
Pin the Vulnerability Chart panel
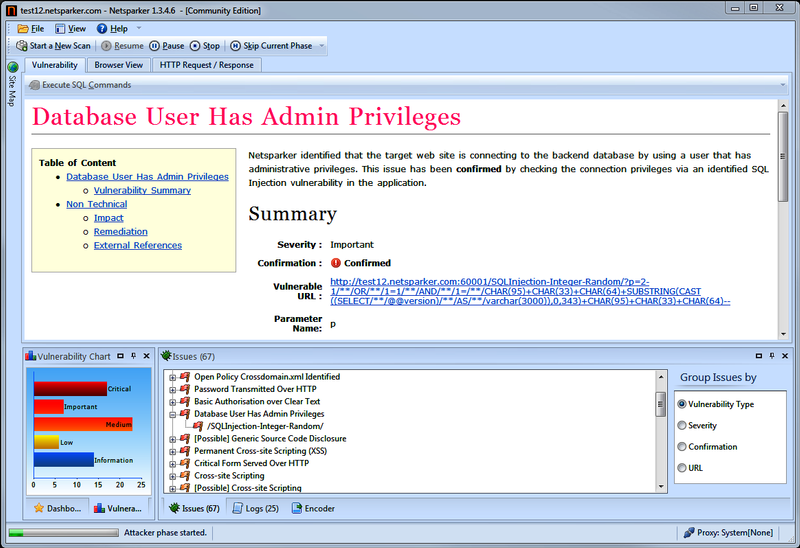click(x=134, y=356)
